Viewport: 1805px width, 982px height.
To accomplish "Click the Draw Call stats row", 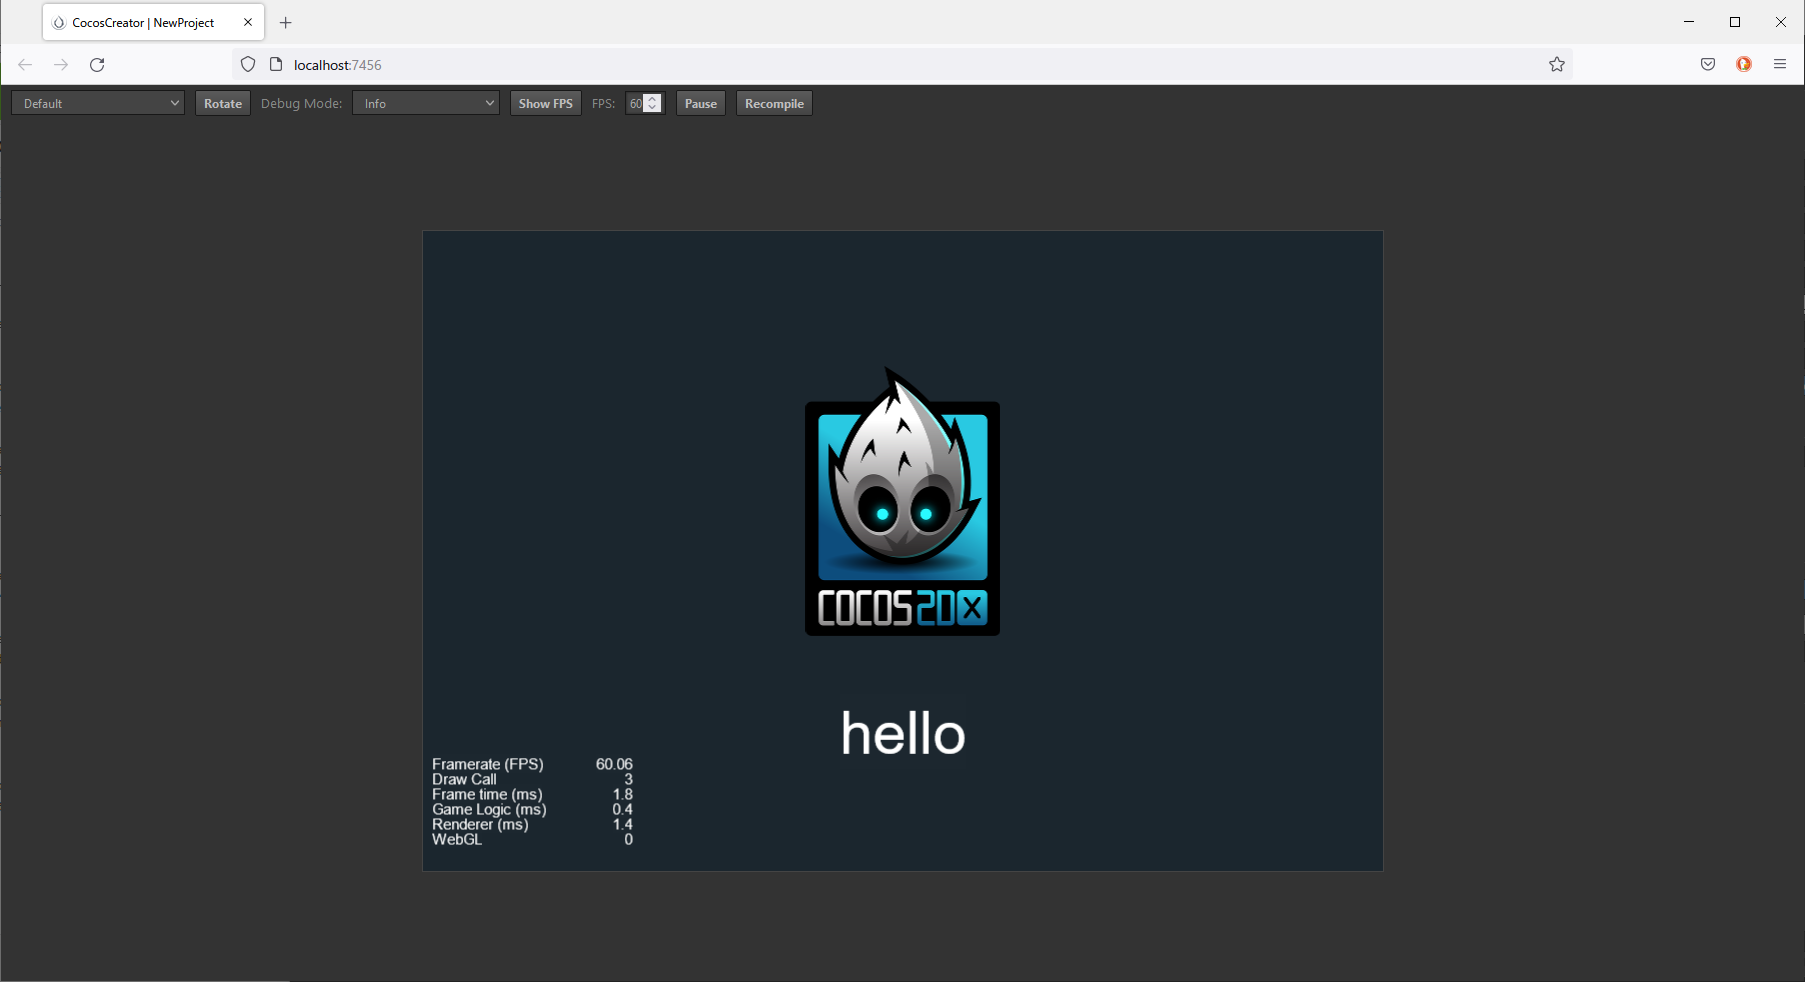I will (532, 779).
